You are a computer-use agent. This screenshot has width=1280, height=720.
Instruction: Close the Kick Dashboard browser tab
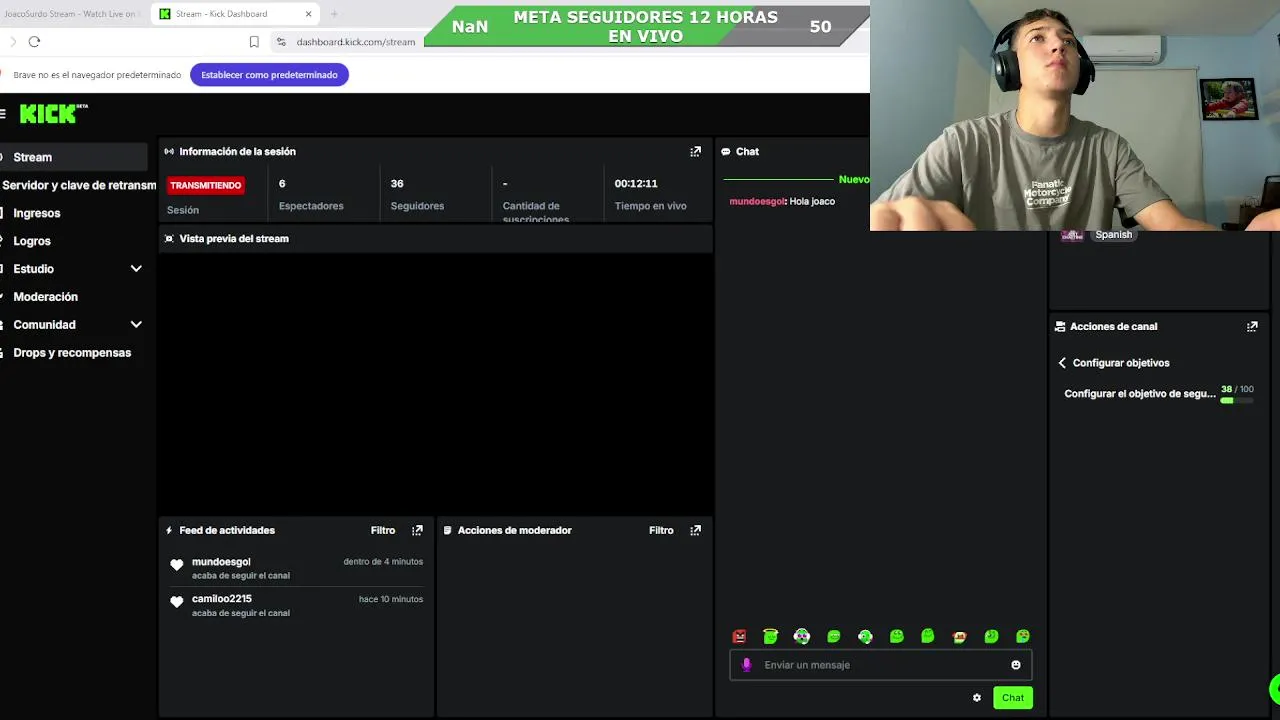pos(309,14)
